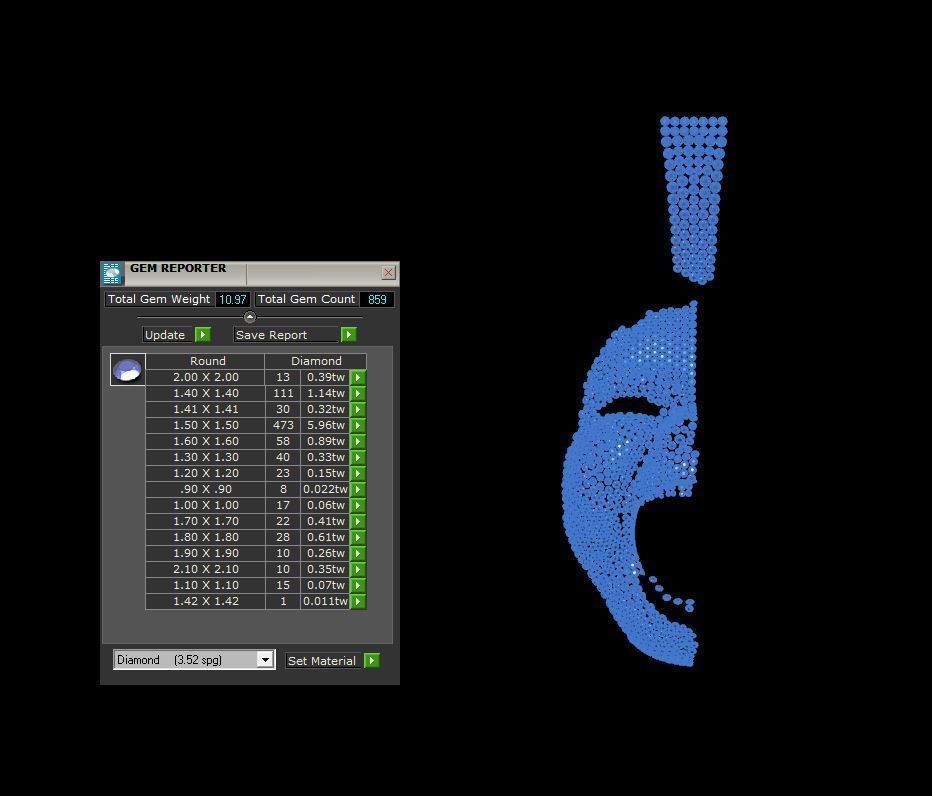Click the weight cell showing 5.96tw
Image resolution: width=932 pixels, height=796 pixels.
[x=325, y=425]
